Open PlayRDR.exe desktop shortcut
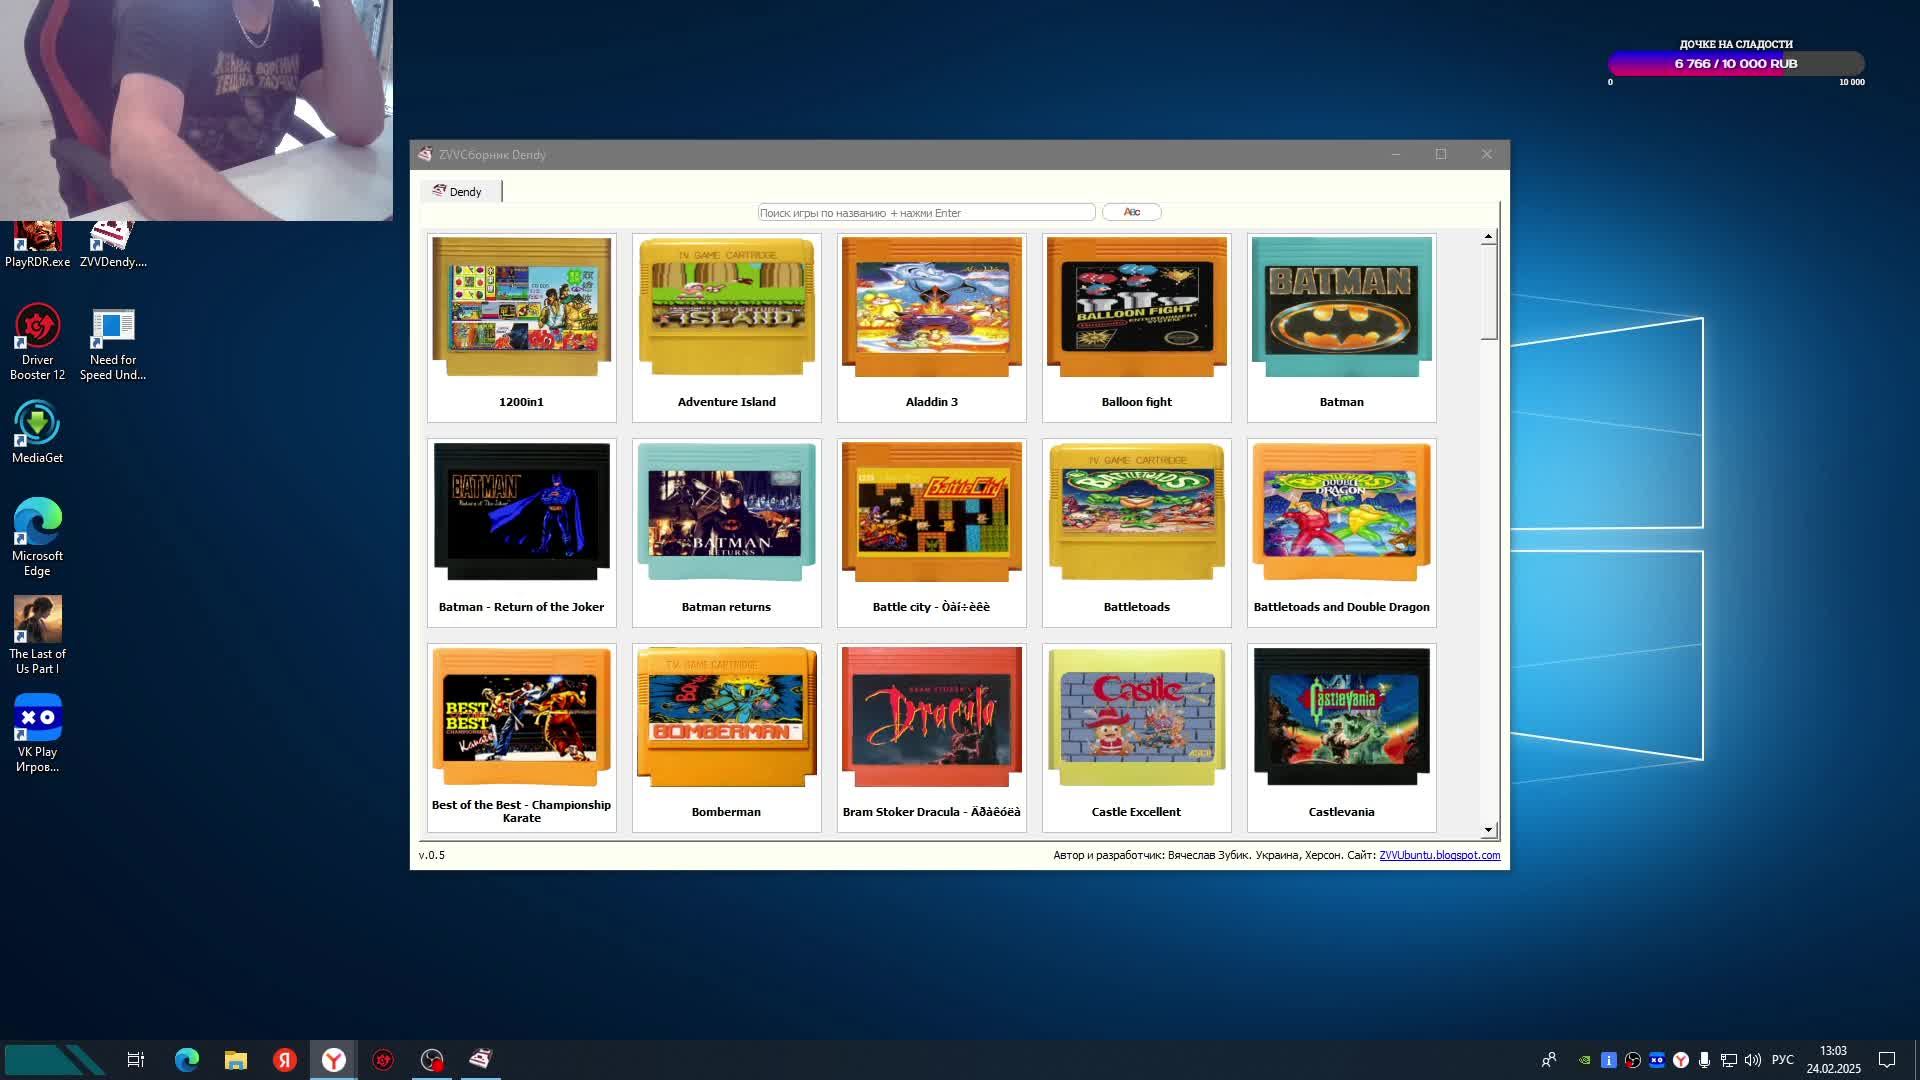This screenshot has height=1080, width=1920. click(37, 243)
